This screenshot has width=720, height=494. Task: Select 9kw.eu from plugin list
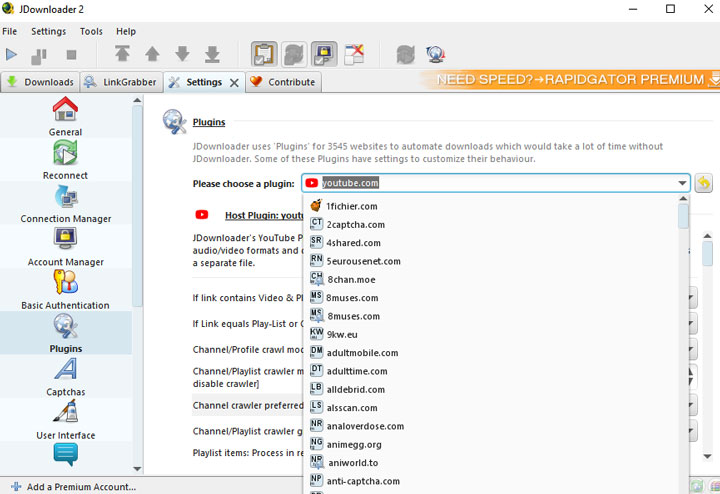pyautogui.click(x=490, y=335)
